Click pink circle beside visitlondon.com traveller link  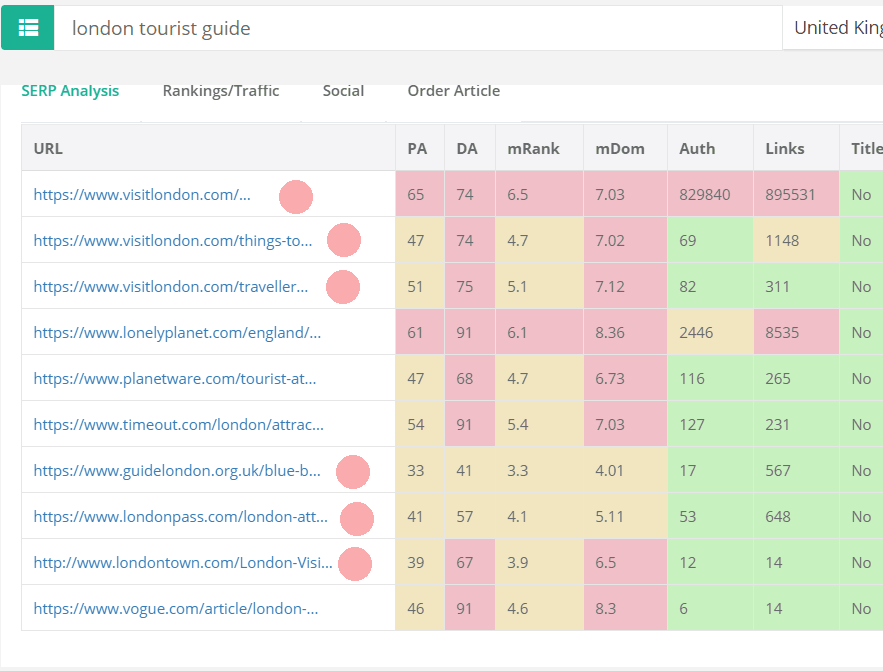pos(343,287)
